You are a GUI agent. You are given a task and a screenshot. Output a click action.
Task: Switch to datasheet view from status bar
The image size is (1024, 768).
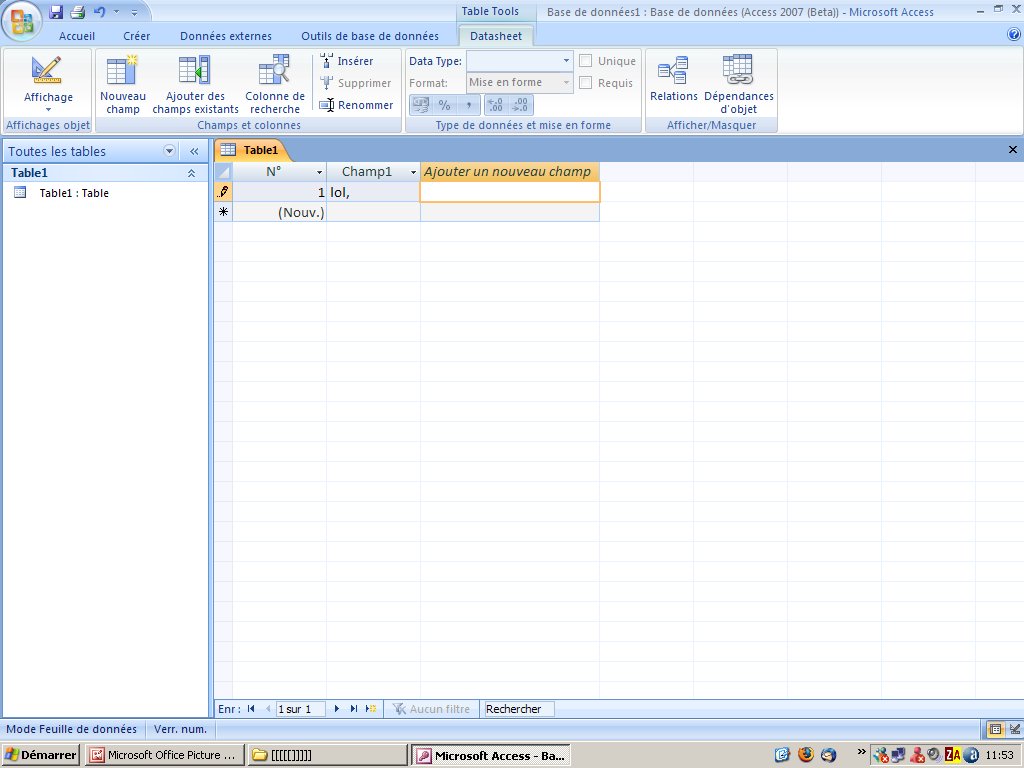[995, 729]
